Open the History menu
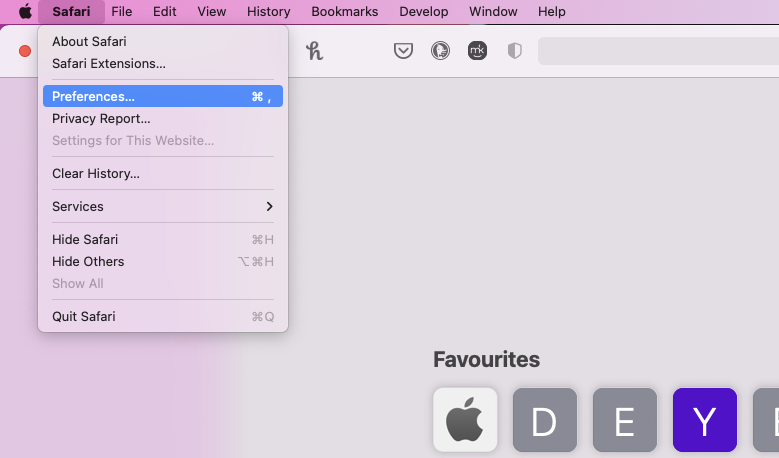Image resolution: width=779 pixels, height=458 pixels. pyautogui.click(x=269, y=11)
